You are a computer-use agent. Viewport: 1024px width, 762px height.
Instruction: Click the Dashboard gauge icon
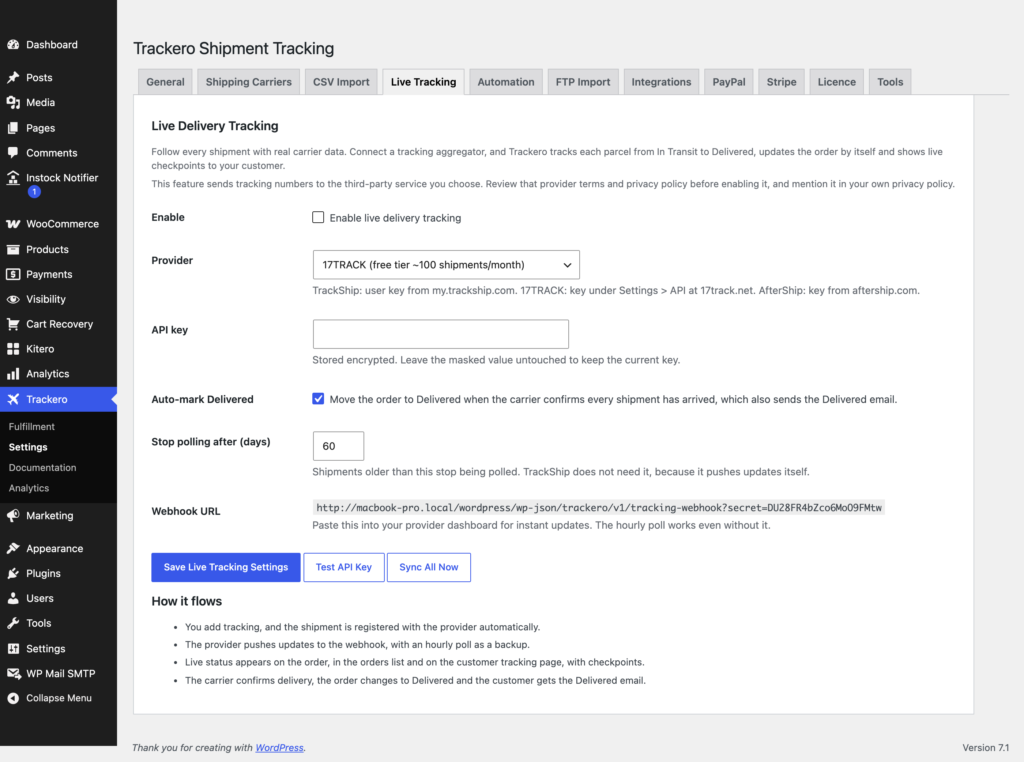tap(13, 44)
